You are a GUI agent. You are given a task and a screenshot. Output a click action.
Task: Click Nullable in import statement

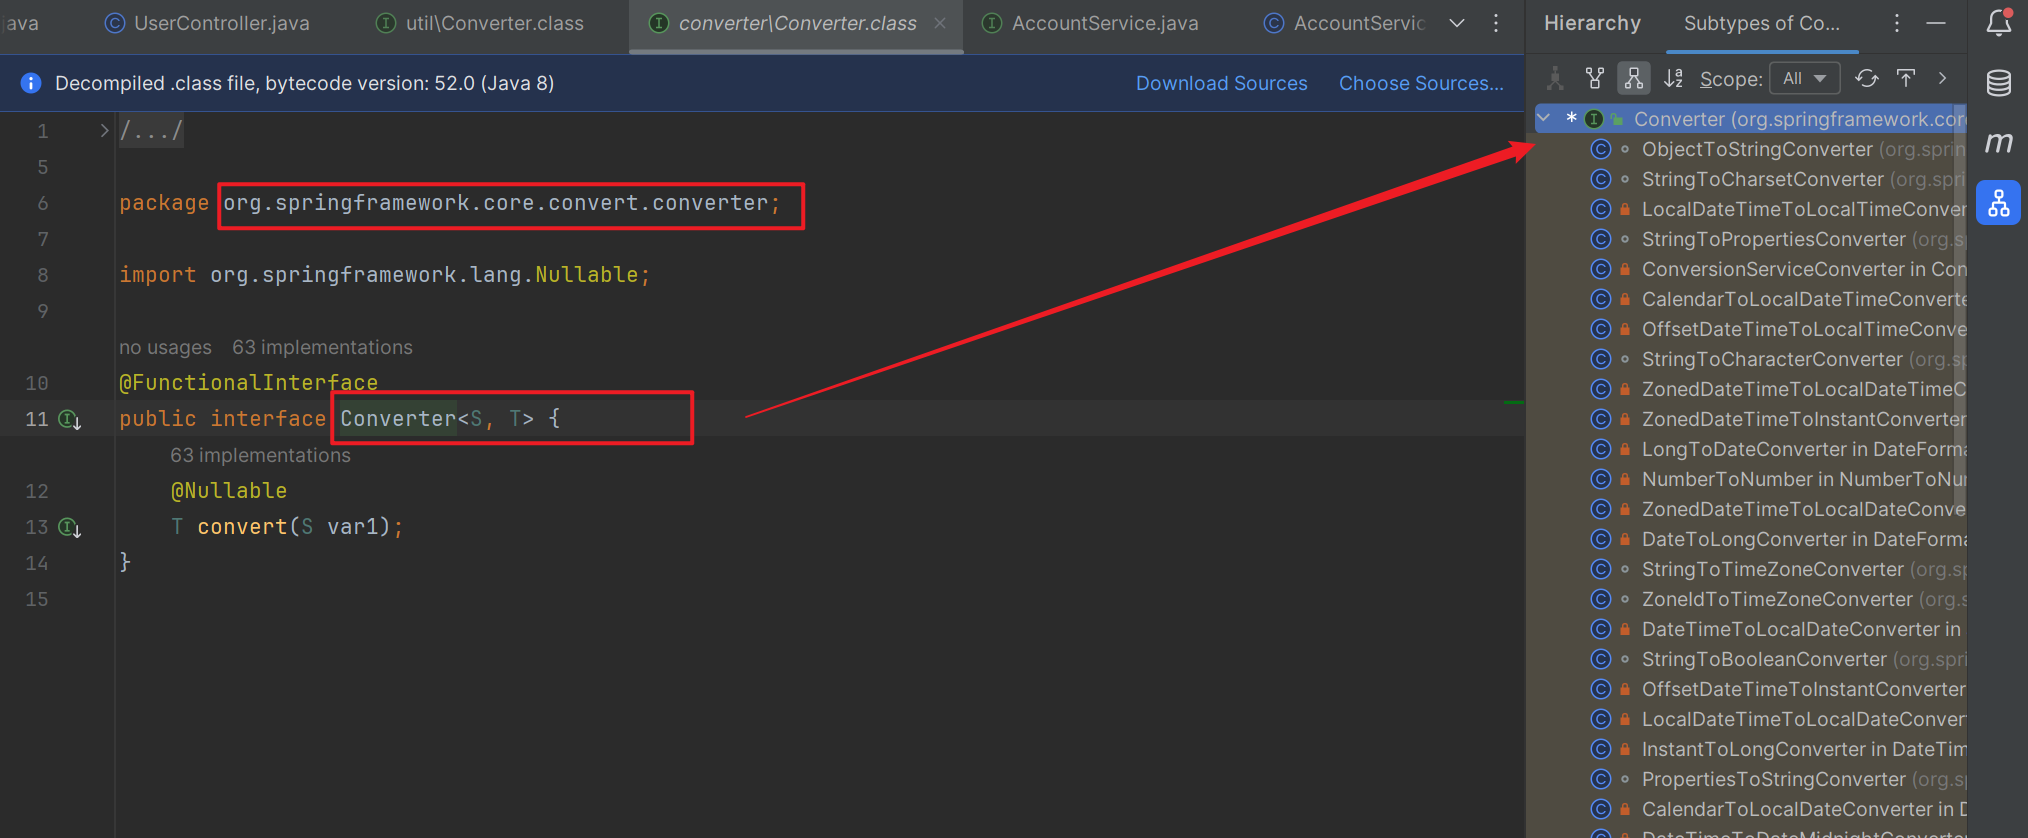click(586, 274)
